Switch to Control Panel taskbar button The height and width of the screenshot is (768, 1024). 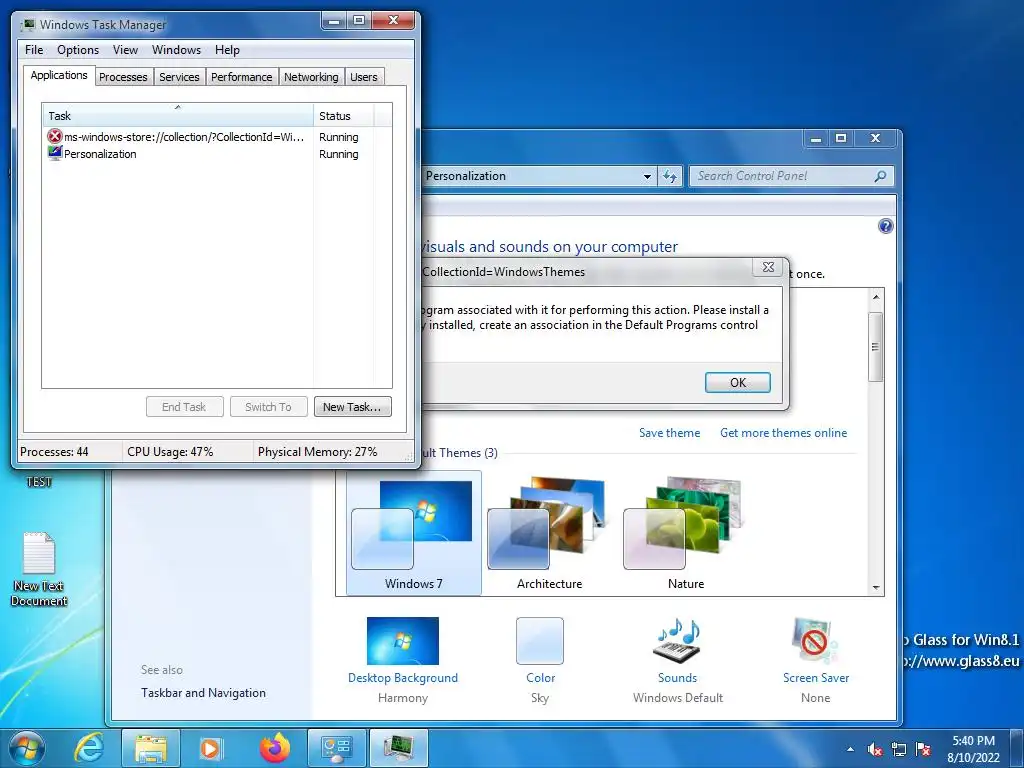pos(336,748)
